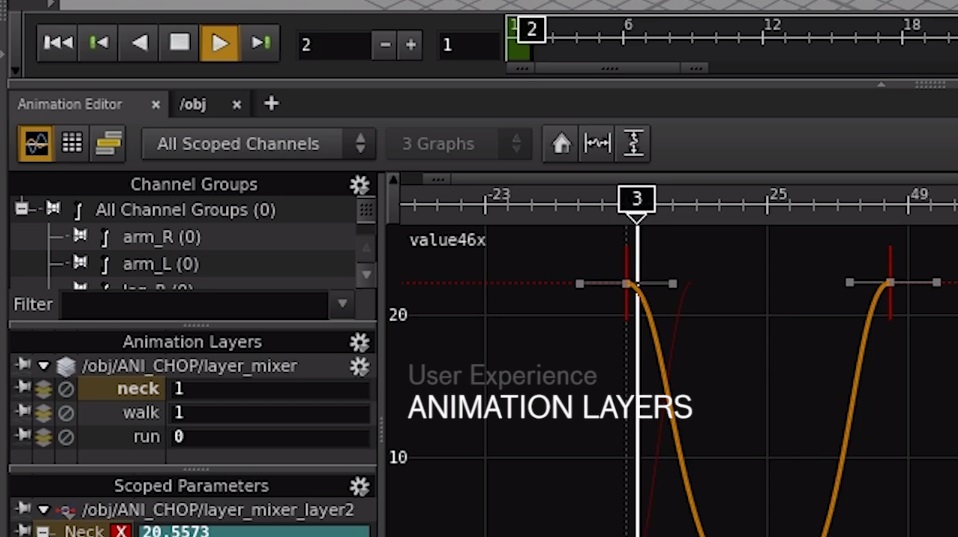The image size is (958, 537).
Task: Add a new pane tab
Action: [271, 104]
